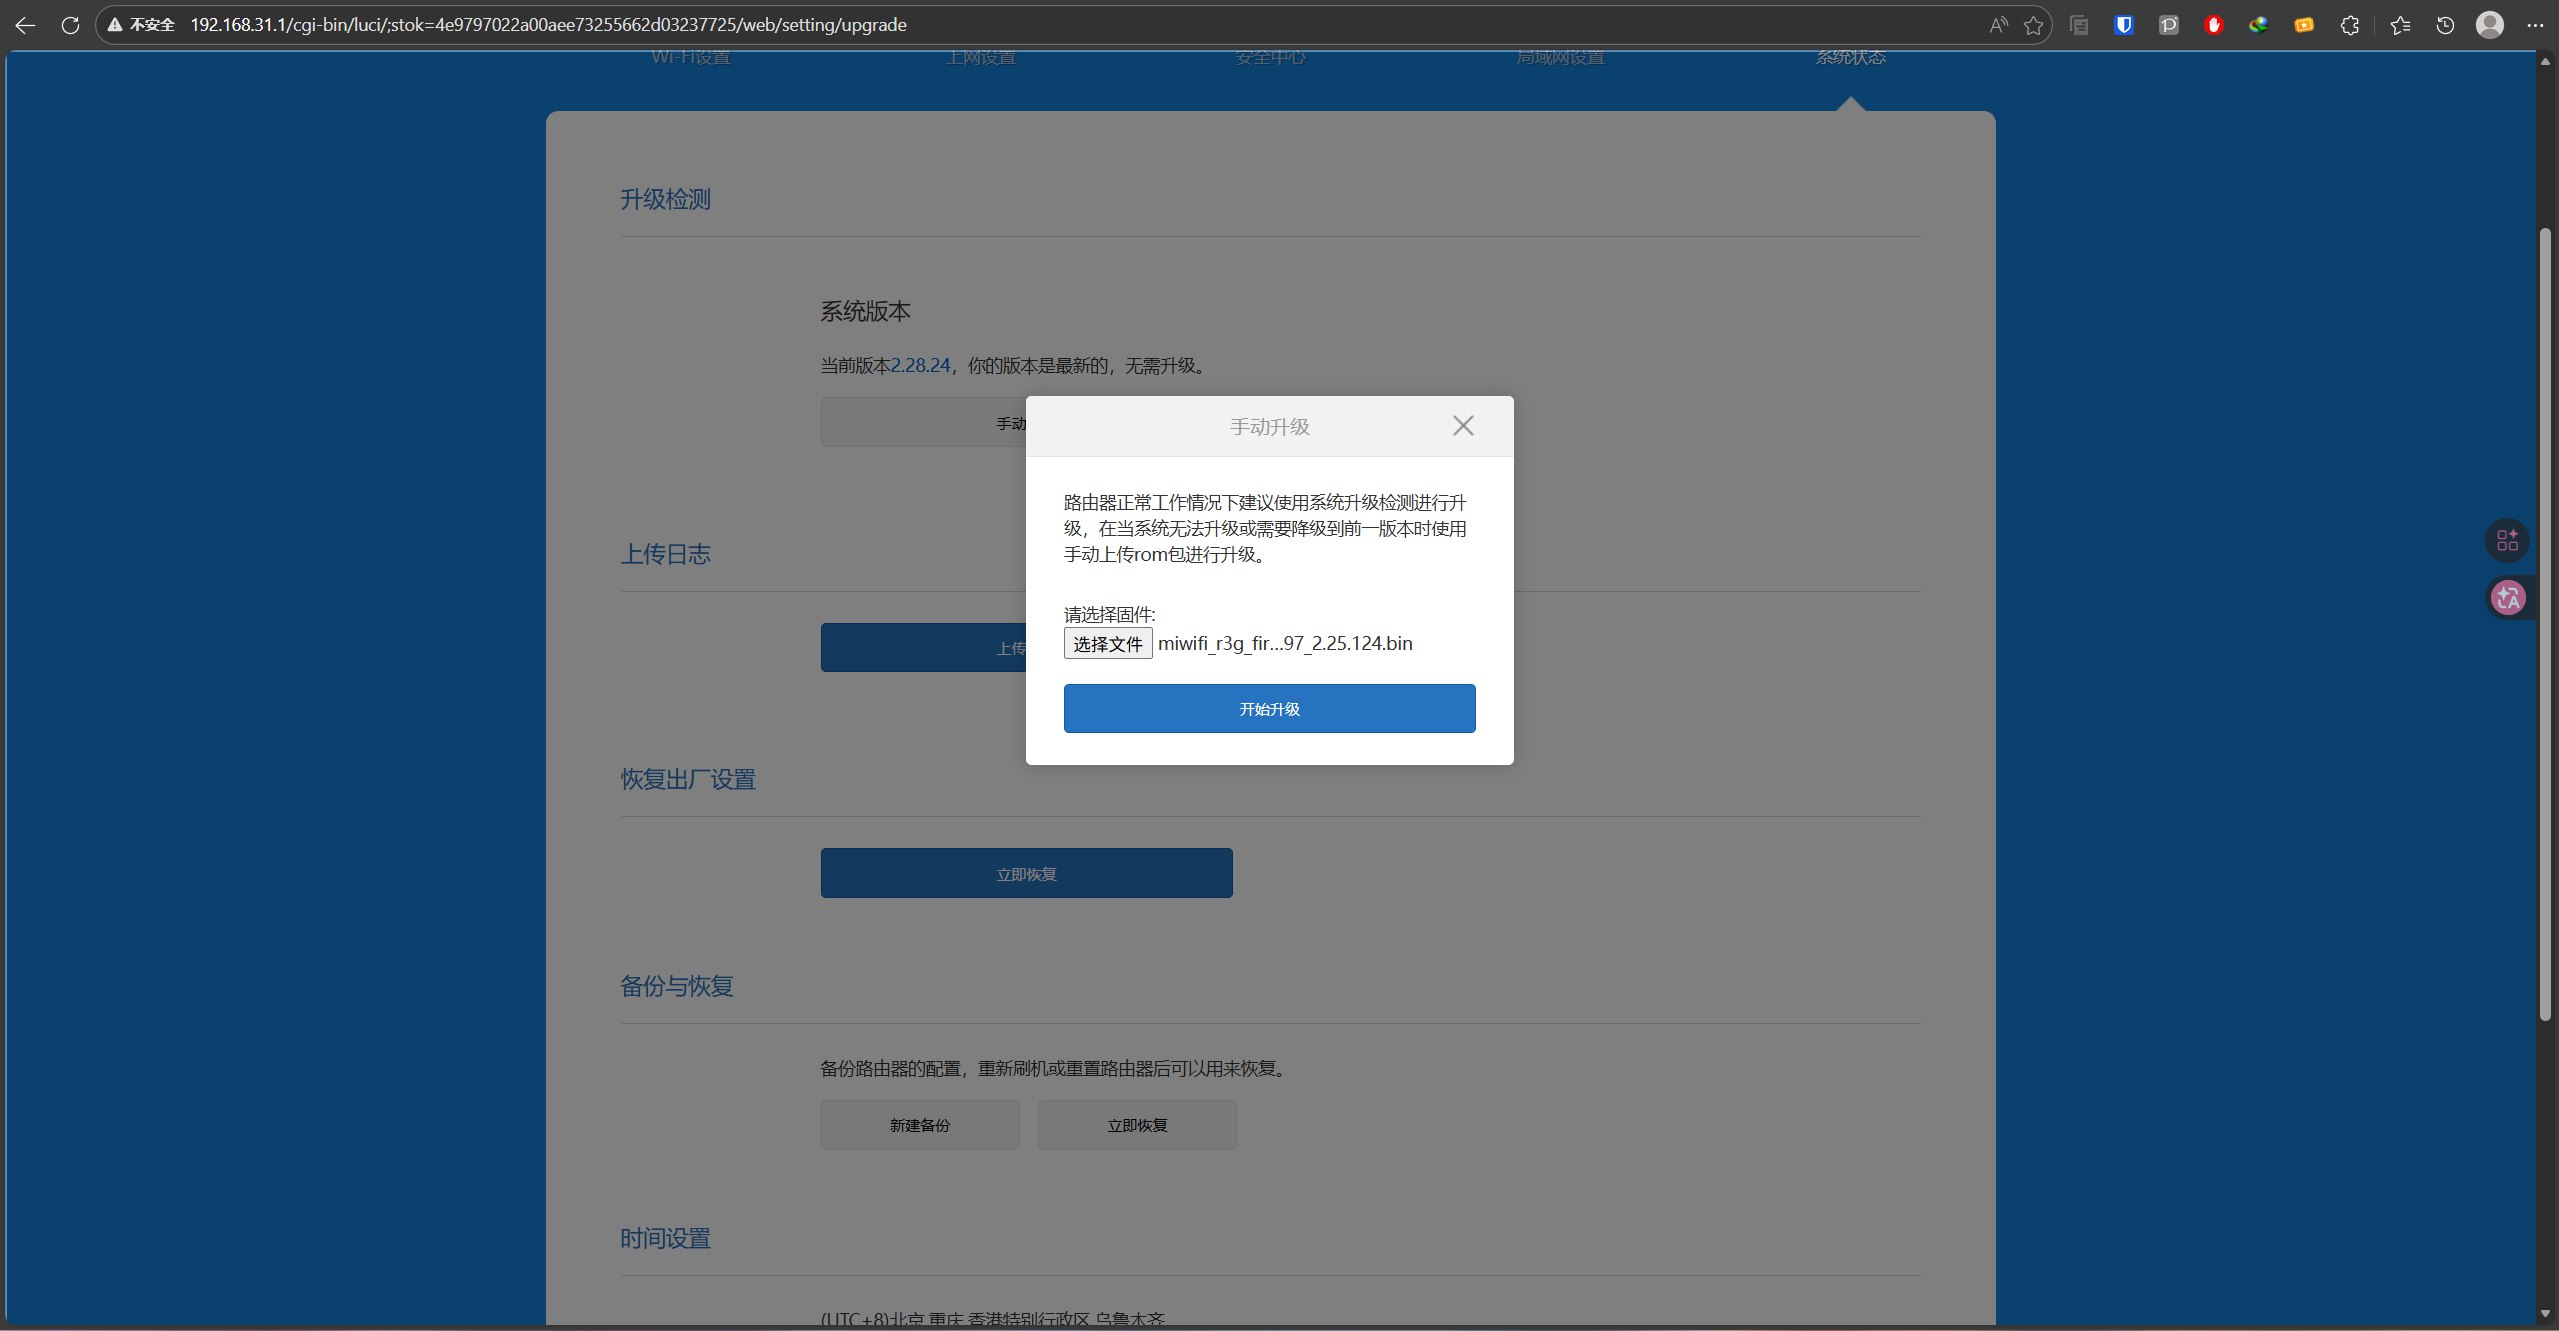Viewport: 2559px width, 1331px height.
Task: Open browser Settings and more menu
Action: pos(2535,25)
